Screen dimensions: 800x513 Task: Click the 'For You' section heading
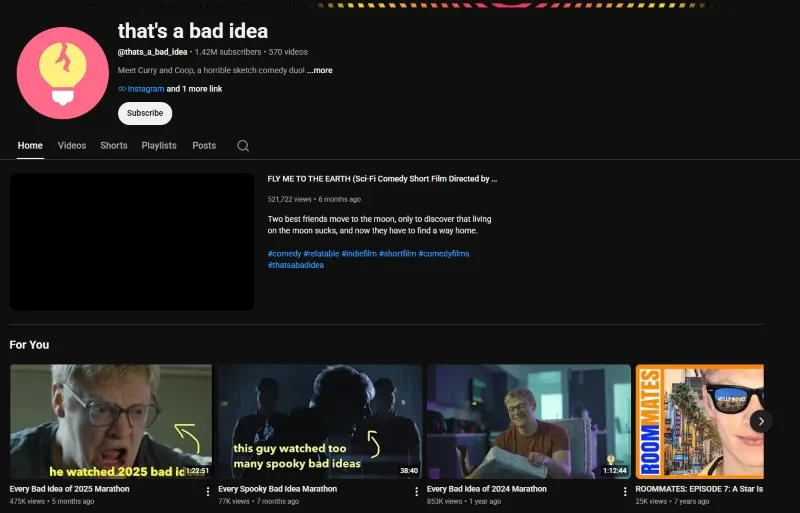[x=29, y=345]
